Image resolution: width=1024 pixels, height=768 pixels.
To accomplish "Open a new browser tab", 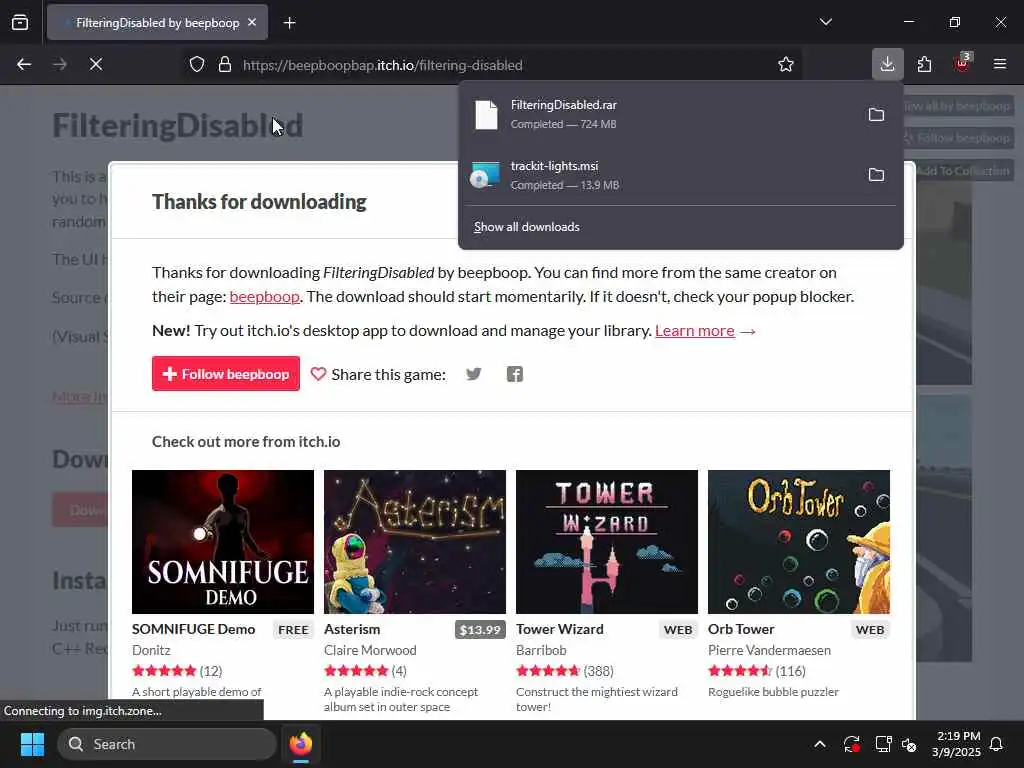I will (x=290, y=23).
